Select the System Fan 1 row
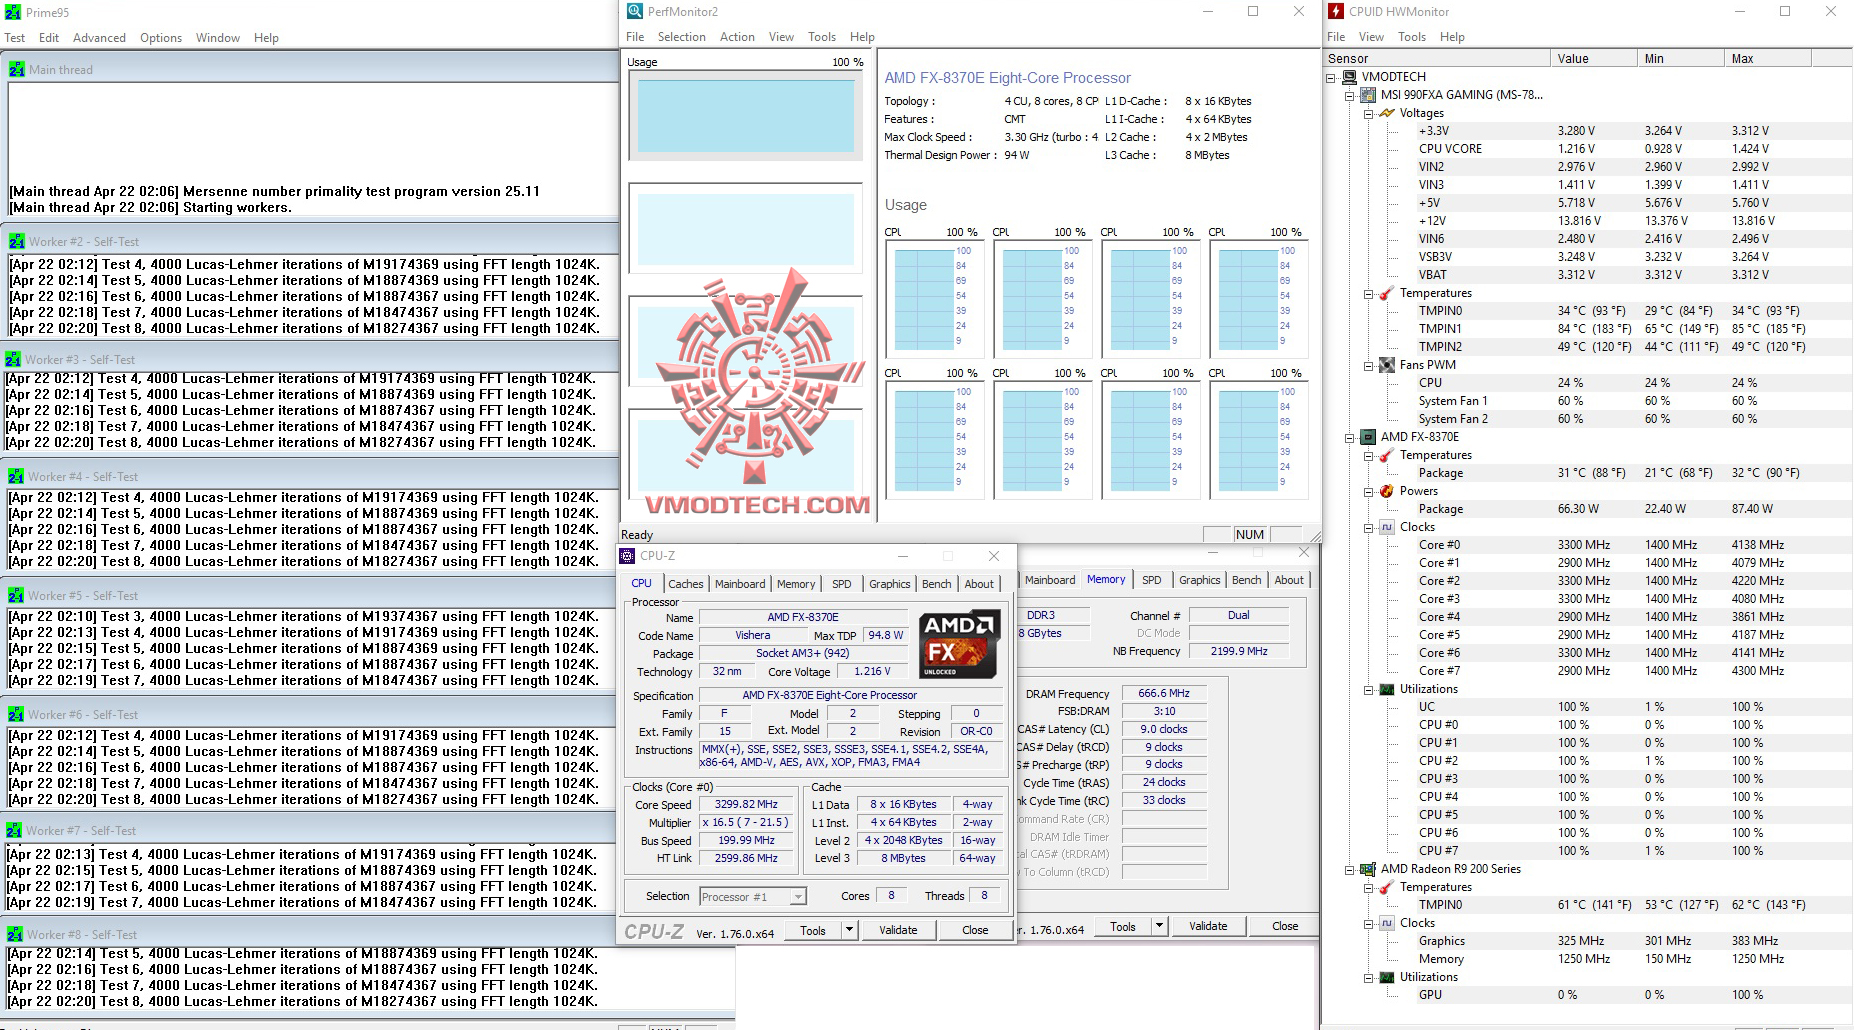The height and width of the screenshot is (1030, 1854). coord(1587,401)
